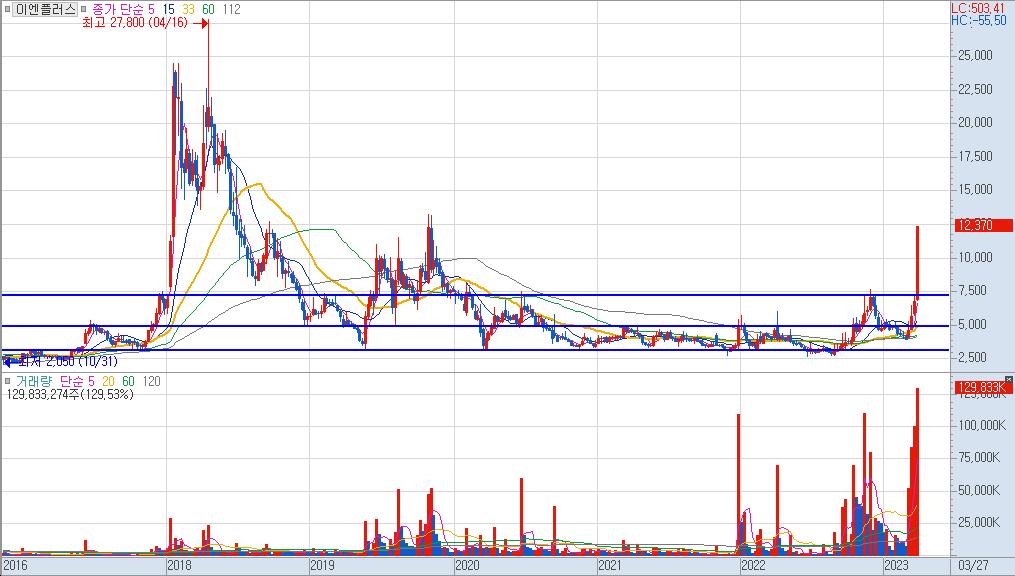
Task: Click the 100,000K volume axis label
Action: (x=982, y=425)
